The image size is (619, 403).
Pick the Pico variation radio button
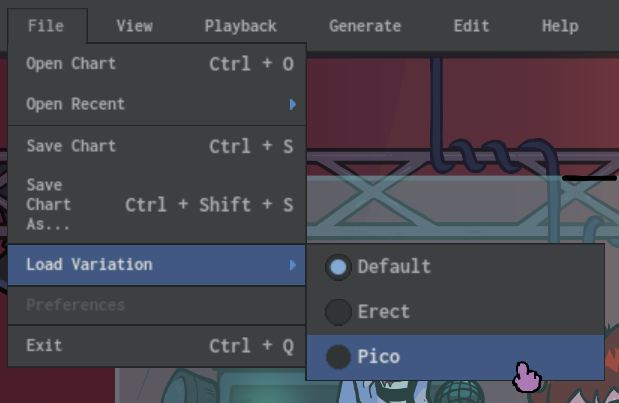(339, 356)
